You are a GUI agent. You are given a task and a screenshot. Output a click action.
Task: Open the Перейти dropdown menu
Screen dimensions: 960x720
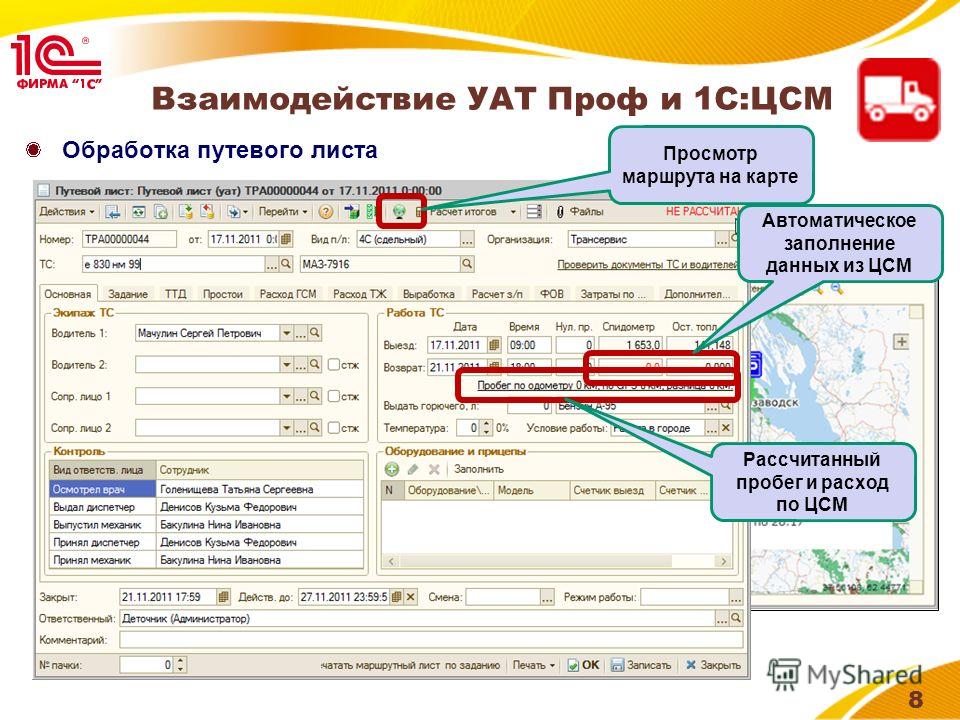(283, 212)
